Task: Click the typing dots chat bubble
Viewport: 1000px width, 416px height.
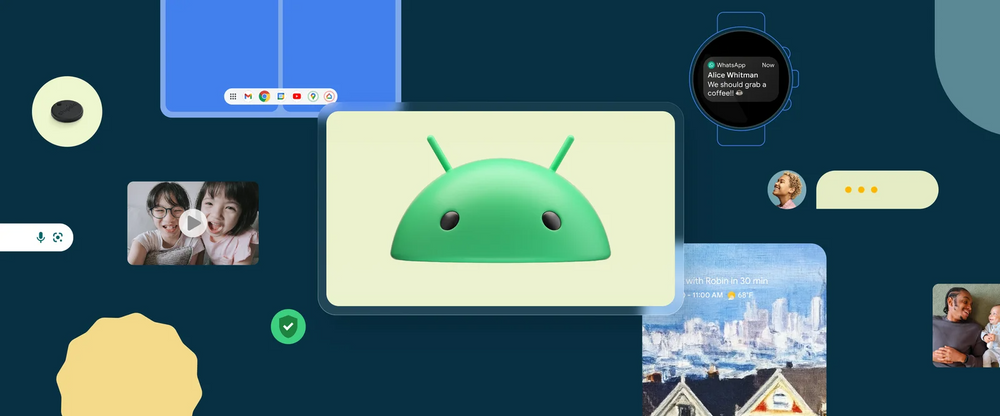Action: 877,189
